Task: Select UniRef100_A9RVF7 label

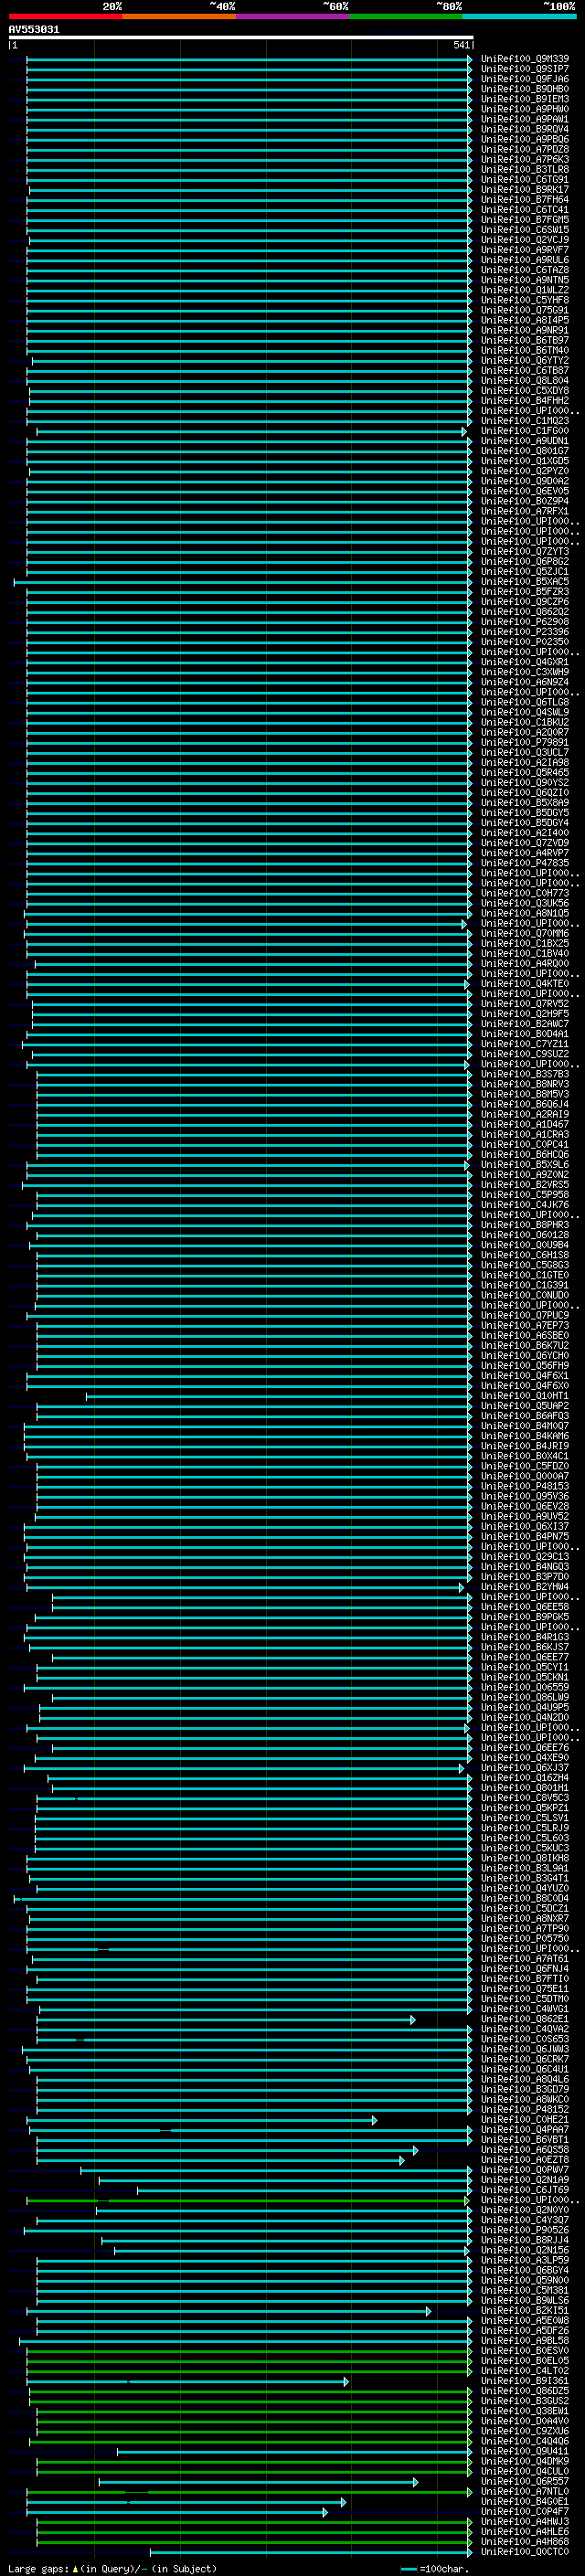Action: pyautogui.click(x=525, y=250)
